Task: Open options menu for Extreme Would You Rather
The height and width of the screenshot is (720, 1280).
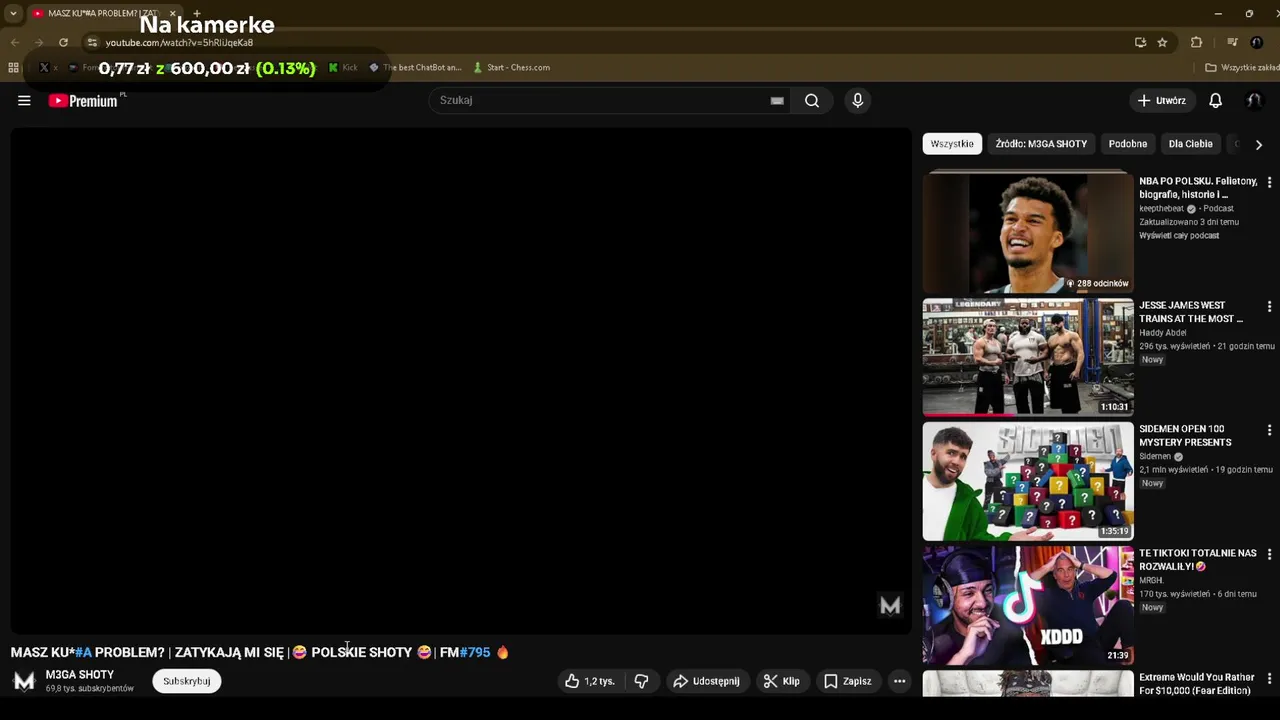Action: [1269, 678]
